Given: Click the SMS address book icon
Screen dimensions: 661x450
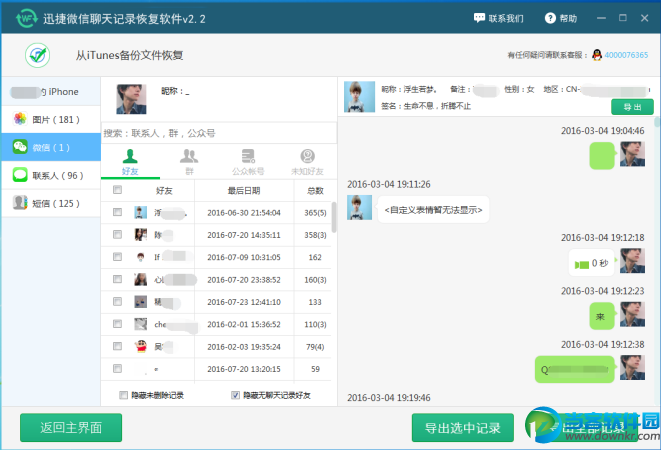Looking at the screenshot, I should (20, 202).
